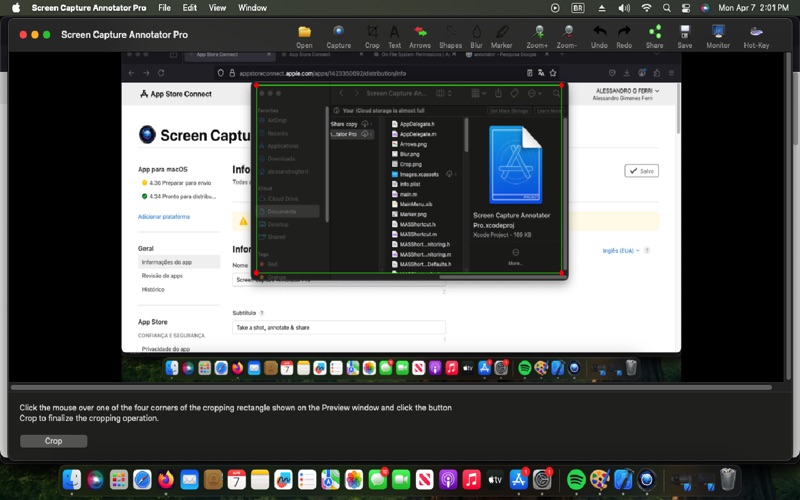
Task: Undo the last annotation
Action: point(599,37)
